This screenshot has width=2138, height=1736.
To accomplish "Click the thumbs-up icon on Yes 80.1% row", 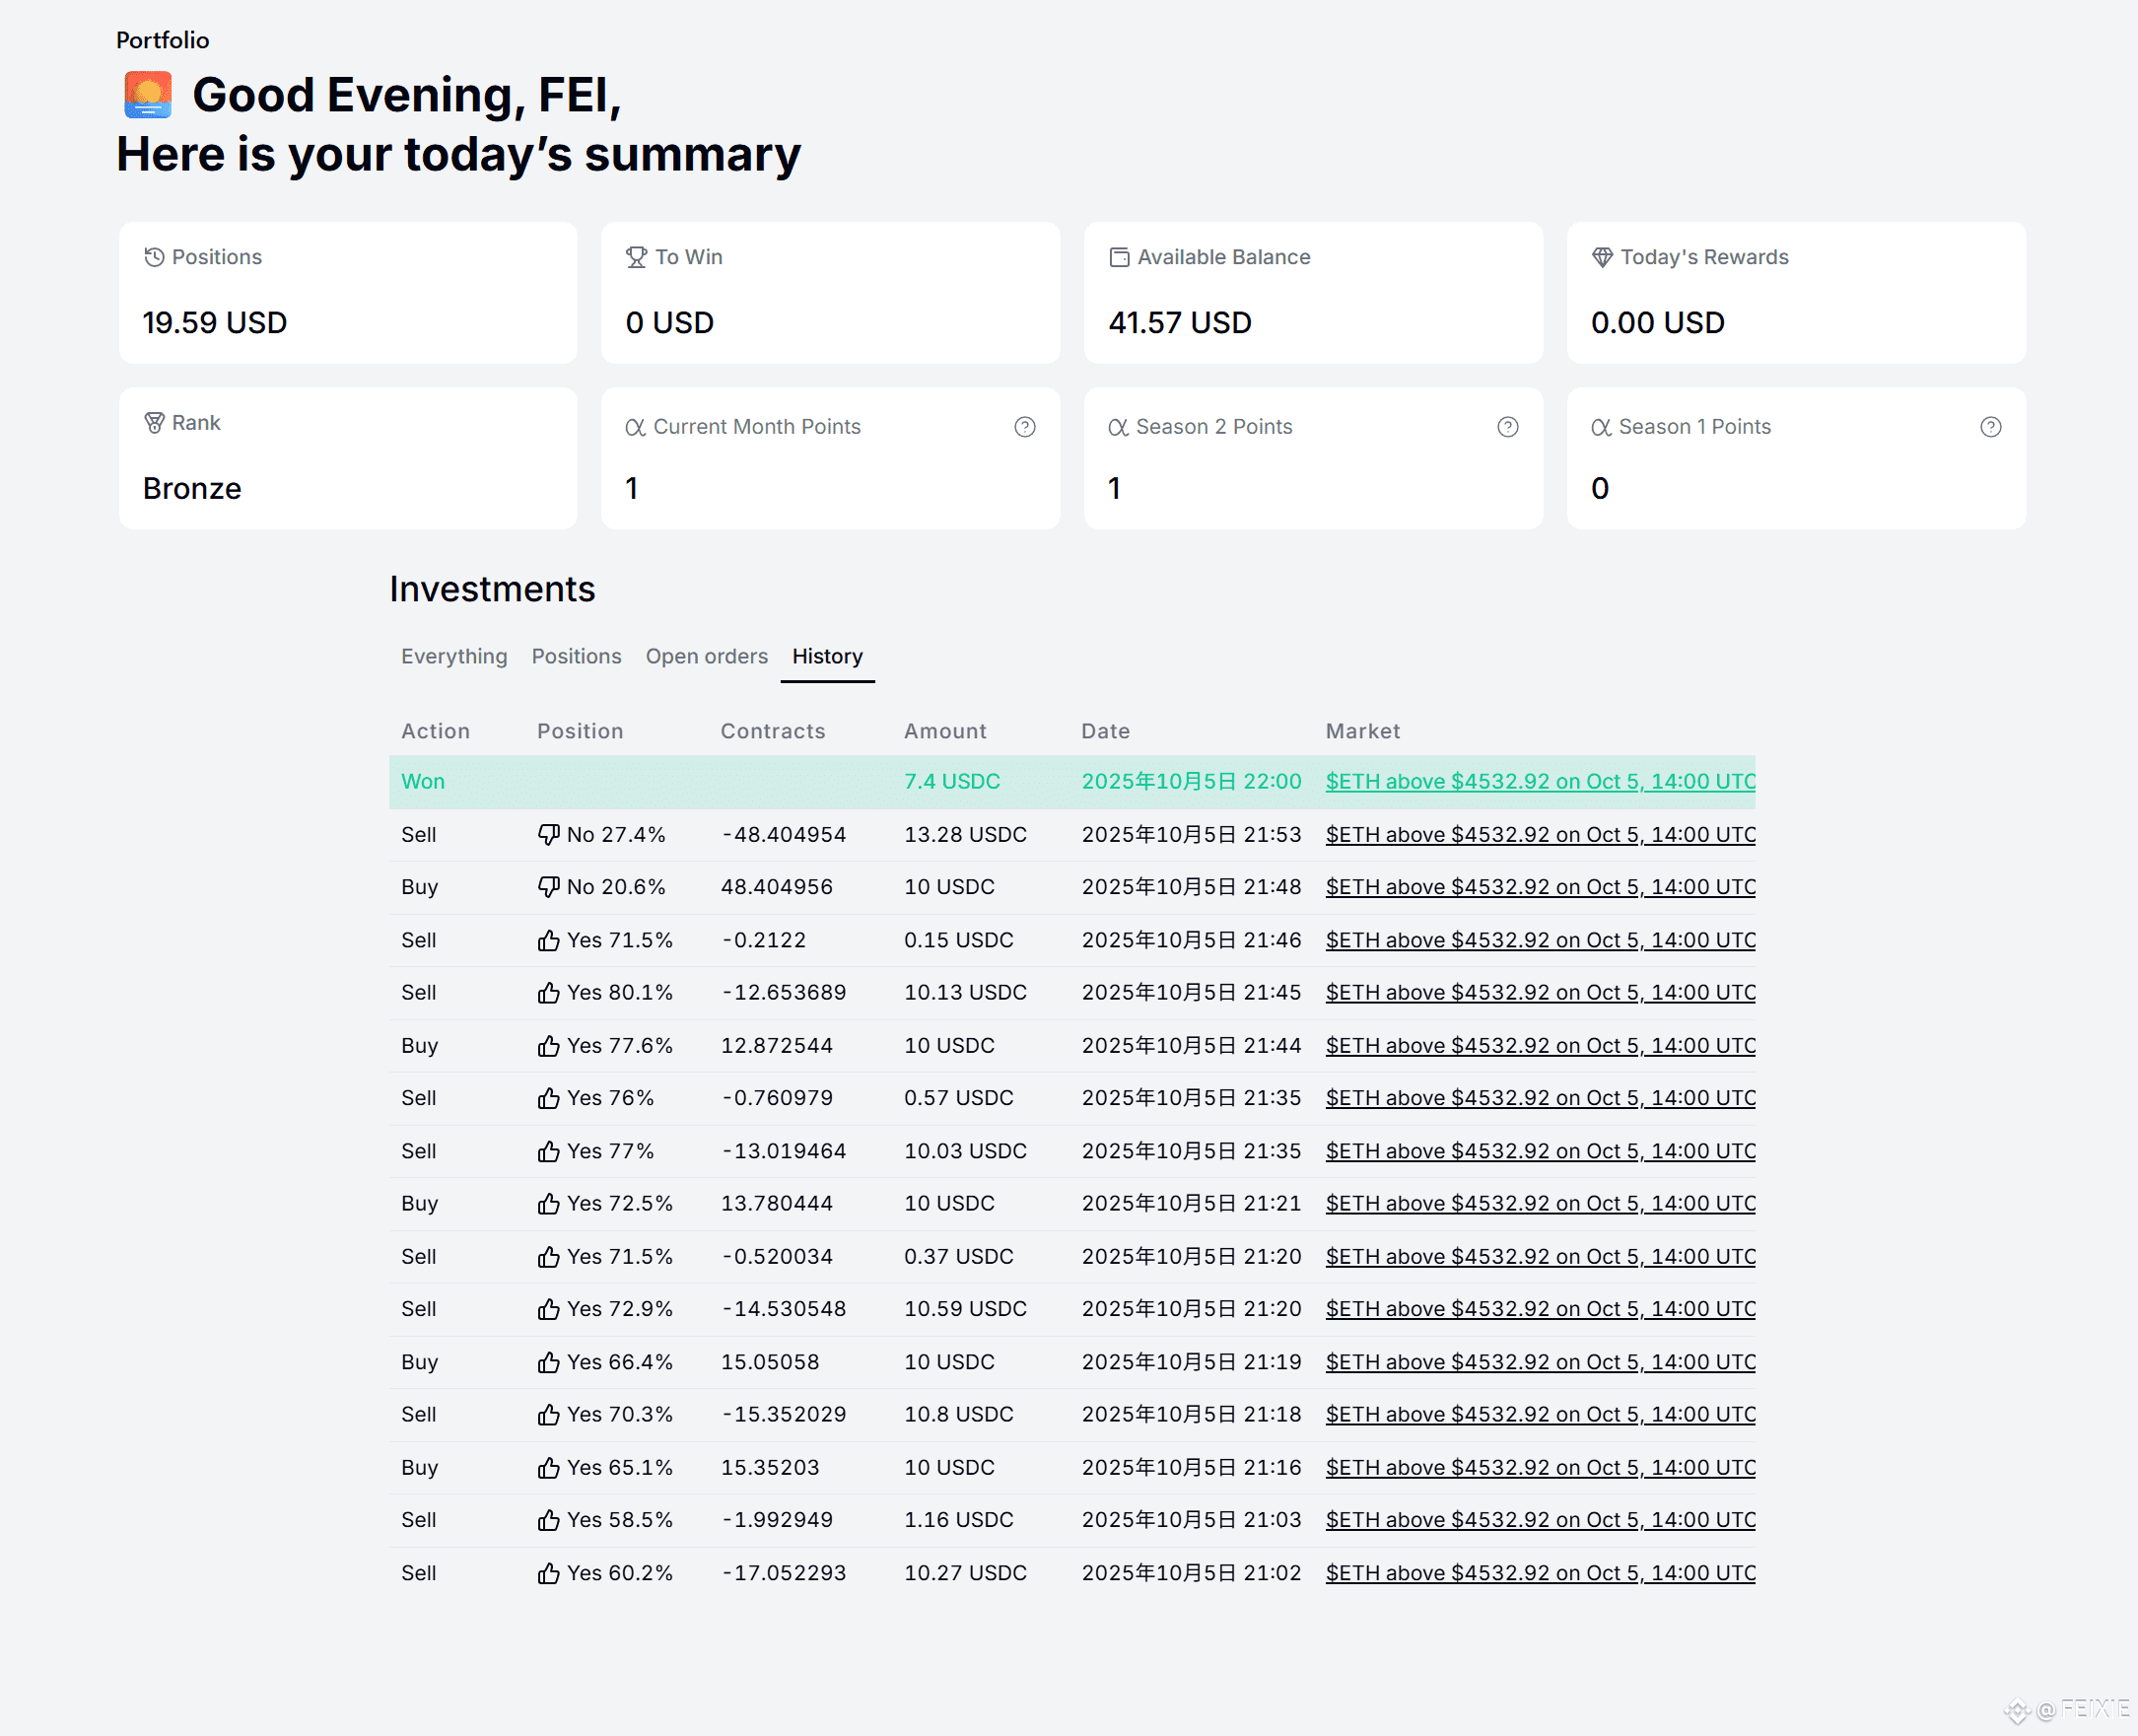I will click(548, 992).
